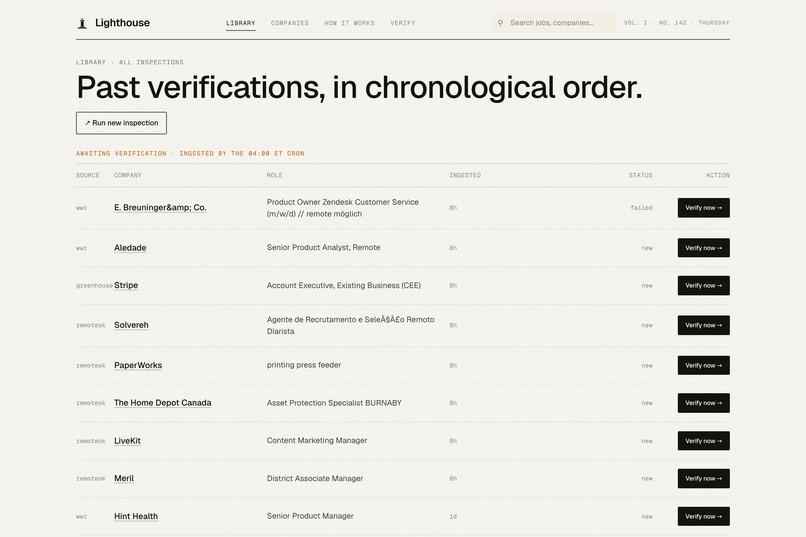The image size is (806, 537).
Task: Open Stripe company link
Action: click(126, 285)
